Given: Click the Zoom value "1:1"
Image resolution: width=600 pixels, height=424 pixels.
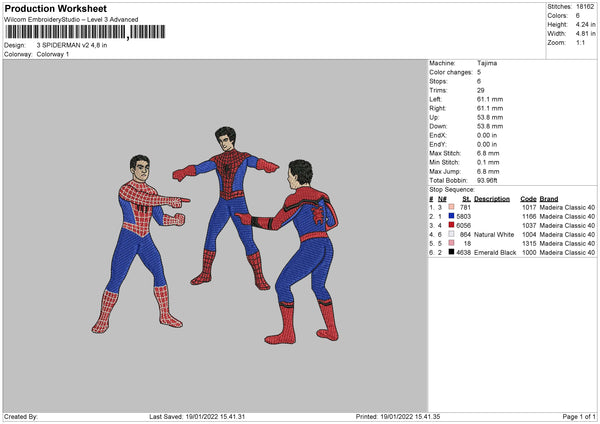Looking at the screenshot, I should pyautogui.click(x=580, y=42).
